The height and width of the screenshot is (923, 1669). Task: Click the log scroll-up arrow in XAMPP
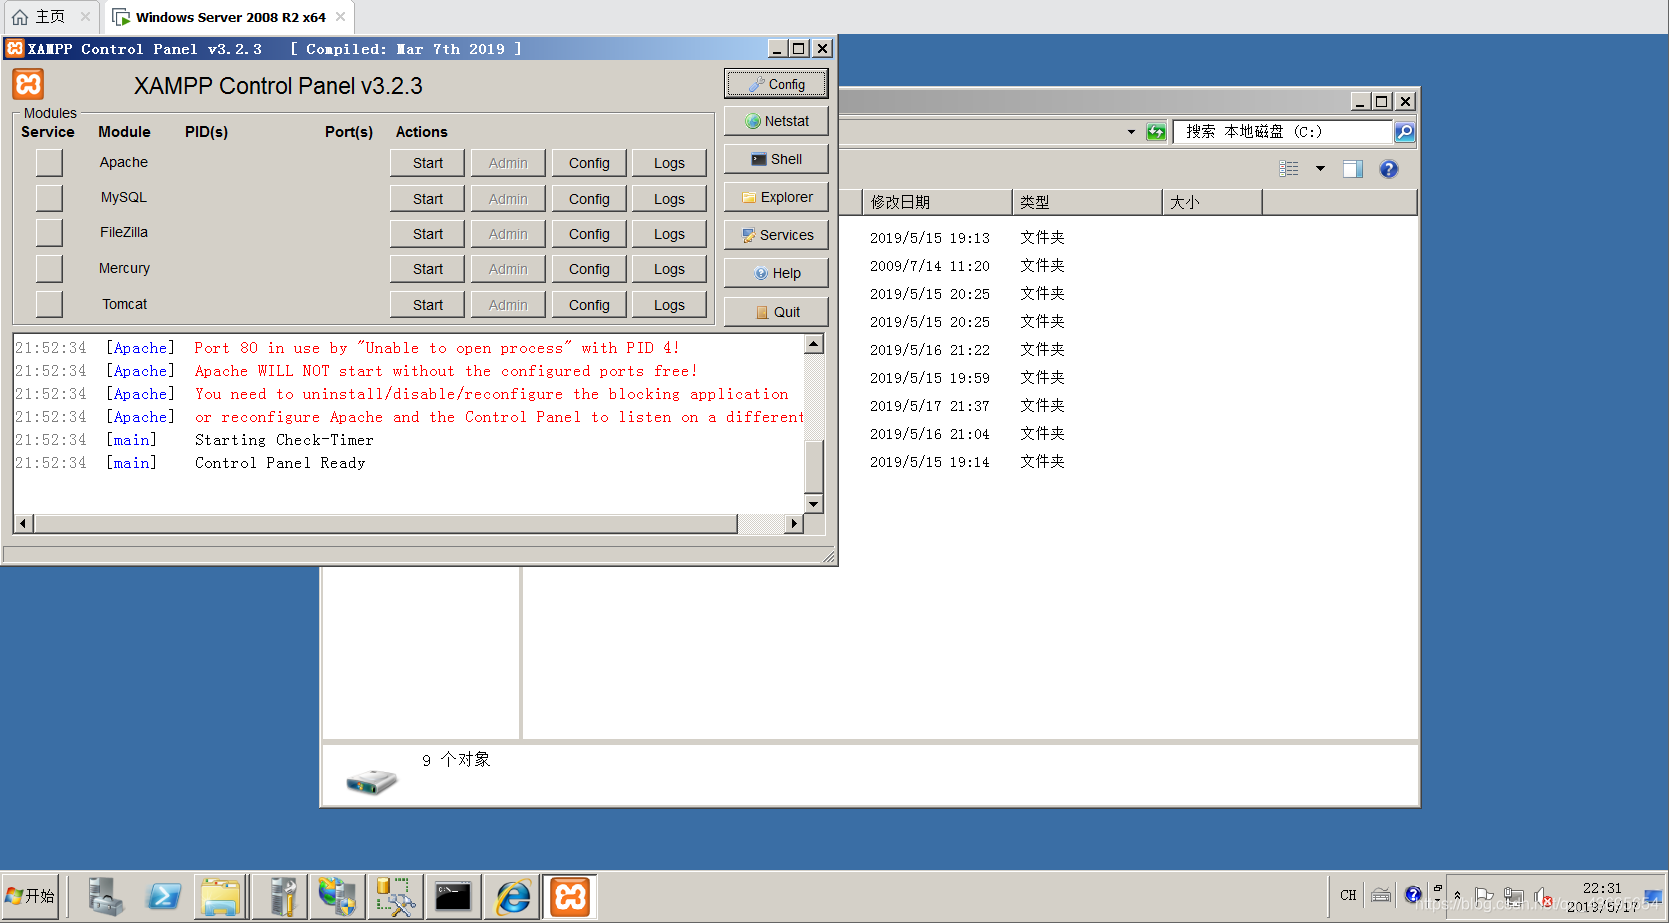814,344
